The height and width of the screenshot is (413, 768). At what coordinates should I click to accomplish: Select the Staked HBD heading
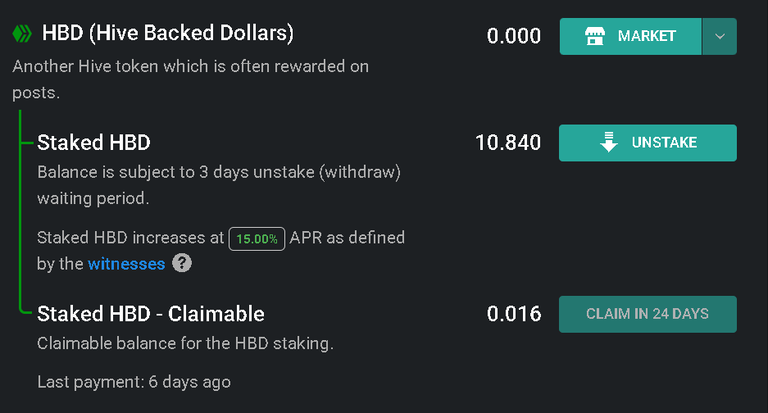point(94,143)
